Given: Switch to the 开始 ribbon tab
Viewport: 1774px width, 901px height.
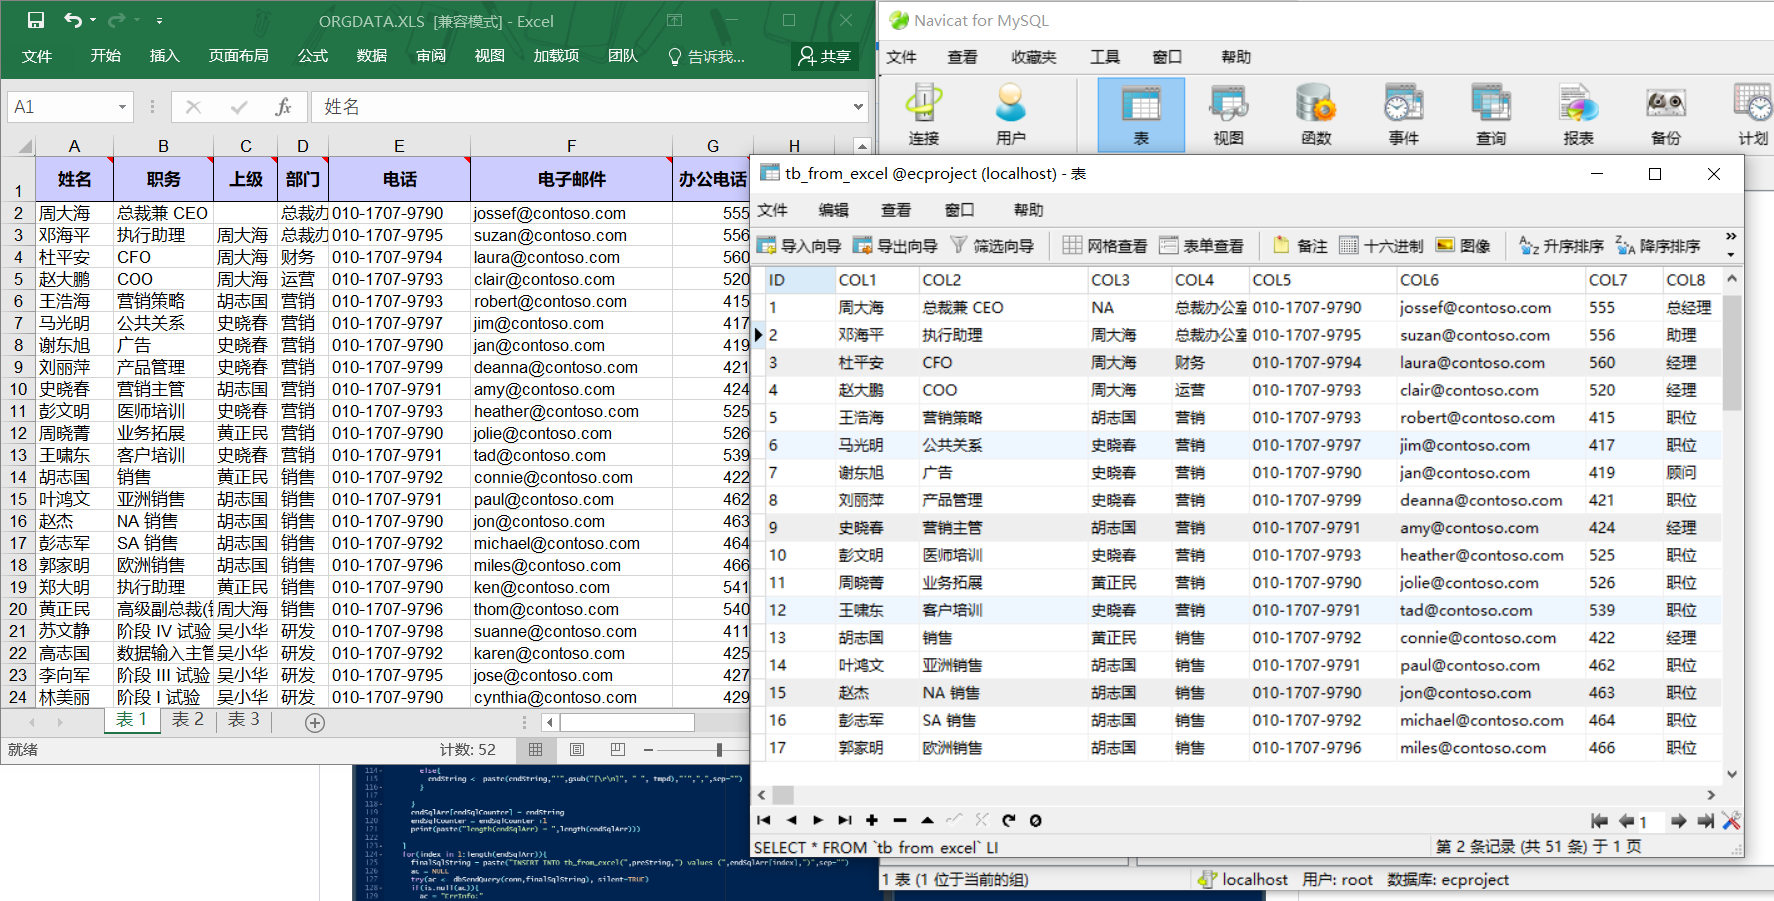Looking at the screenshot, I should pyautogui.click(x=105, y=56).
